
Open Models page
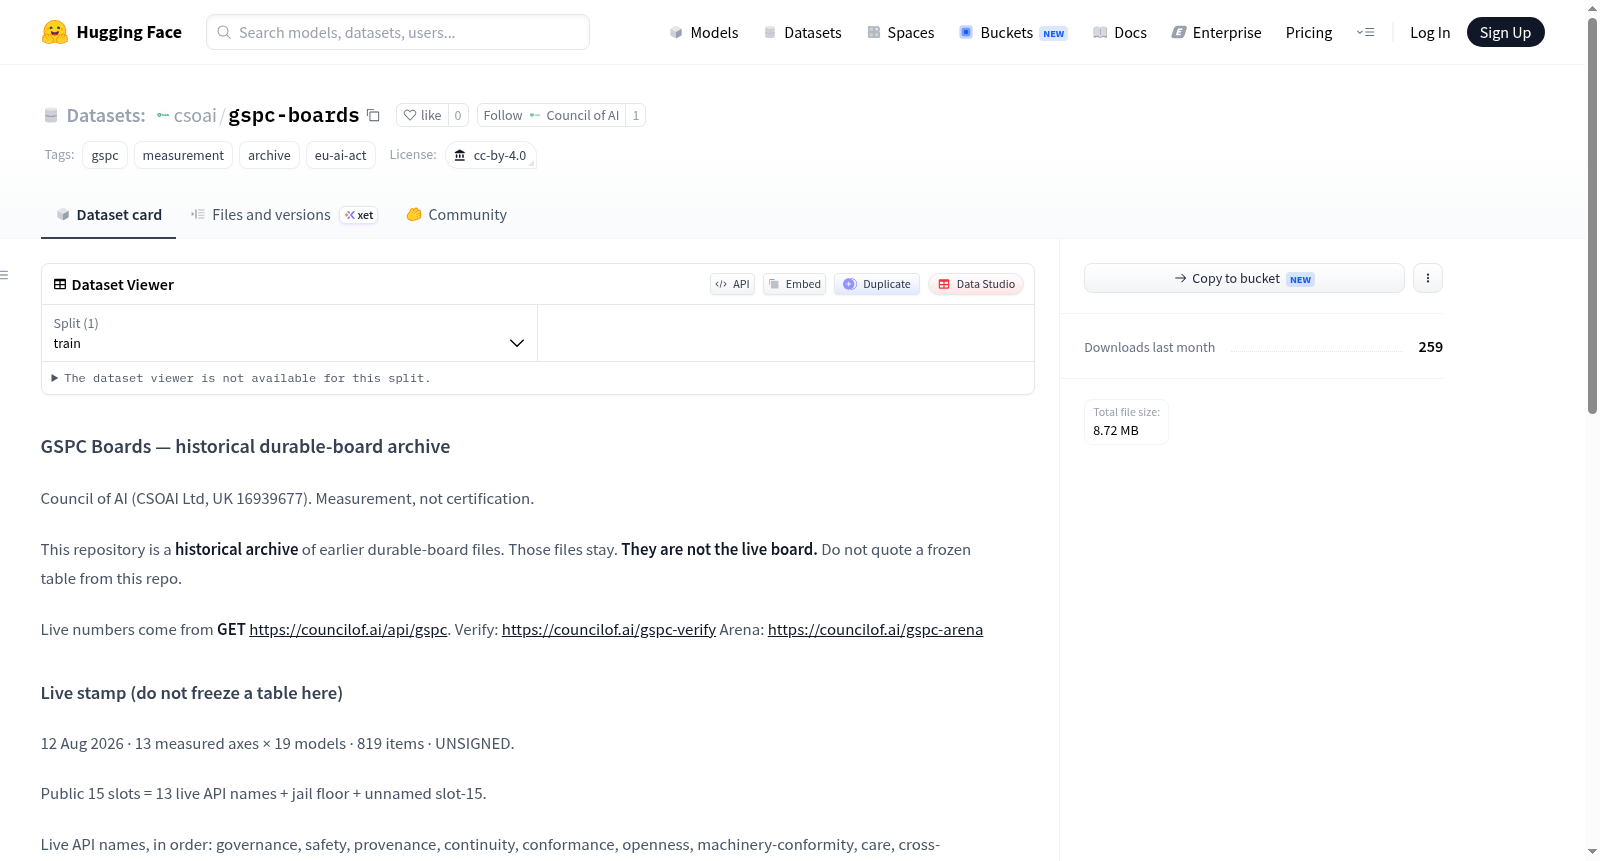[704, 32]
